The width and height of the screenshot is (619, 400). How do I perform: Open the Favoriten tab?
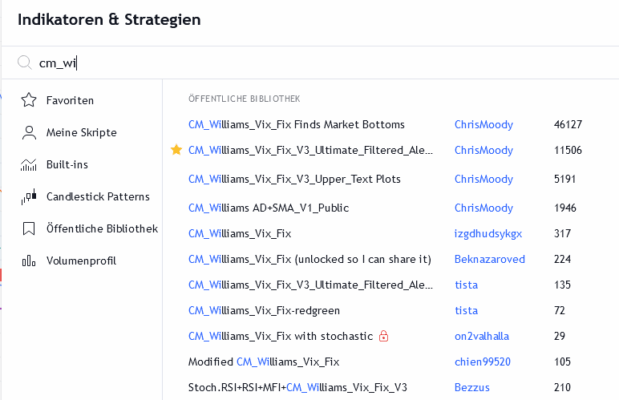pos(70,100)
